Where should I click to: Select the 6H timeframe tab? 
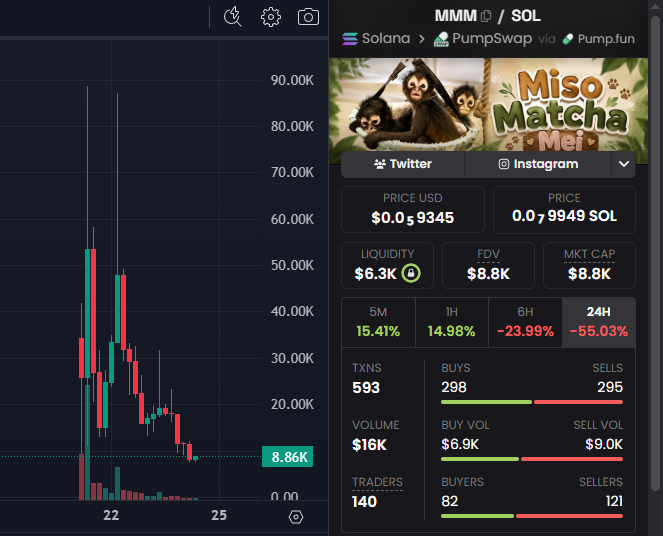pyautogui.click(x=525, y=322)
